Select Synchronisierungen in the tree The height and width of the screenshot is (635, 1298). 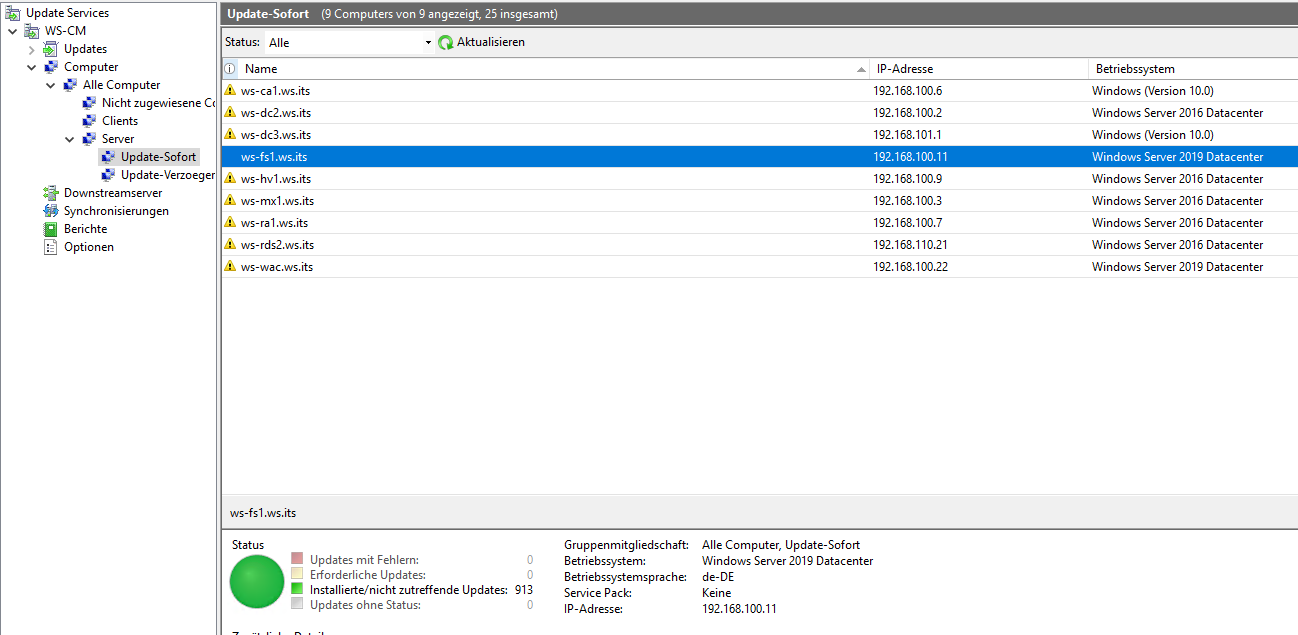click(x=116, y=211)
